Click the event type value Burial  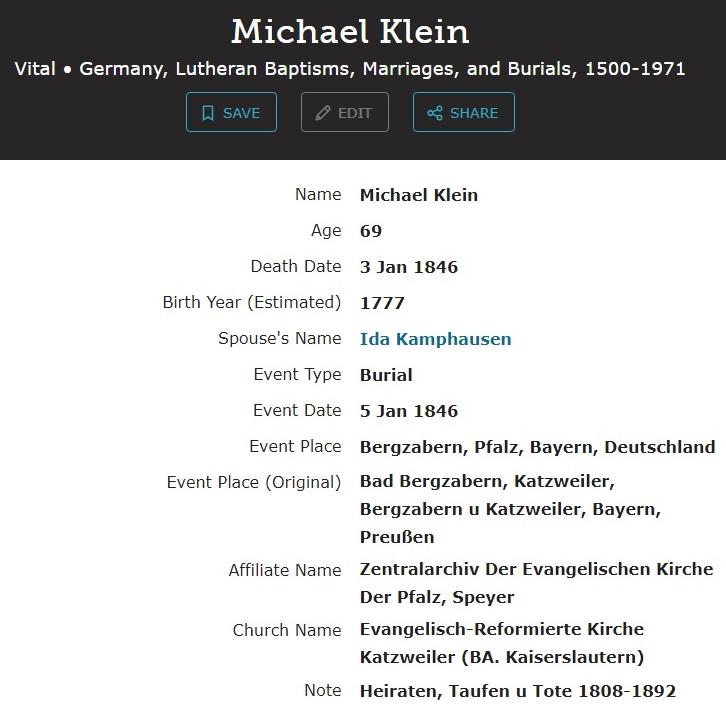386,375
